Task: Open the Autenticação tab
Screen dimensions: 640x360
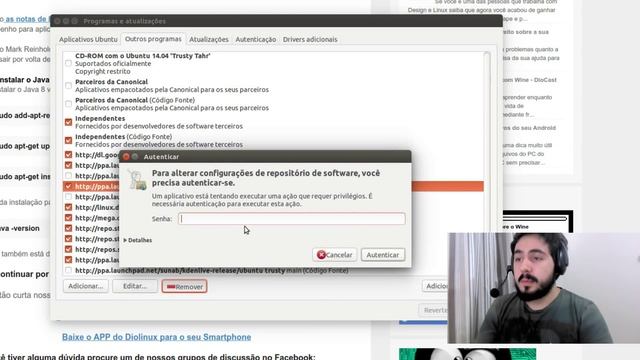Action: pos(256,40)
